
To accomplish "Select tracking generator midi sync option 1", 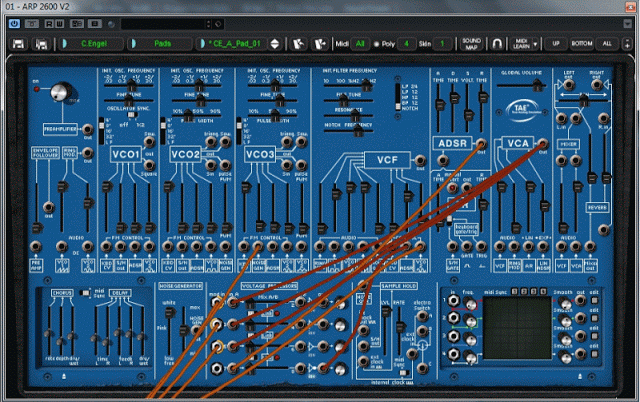I will [515, 291].
